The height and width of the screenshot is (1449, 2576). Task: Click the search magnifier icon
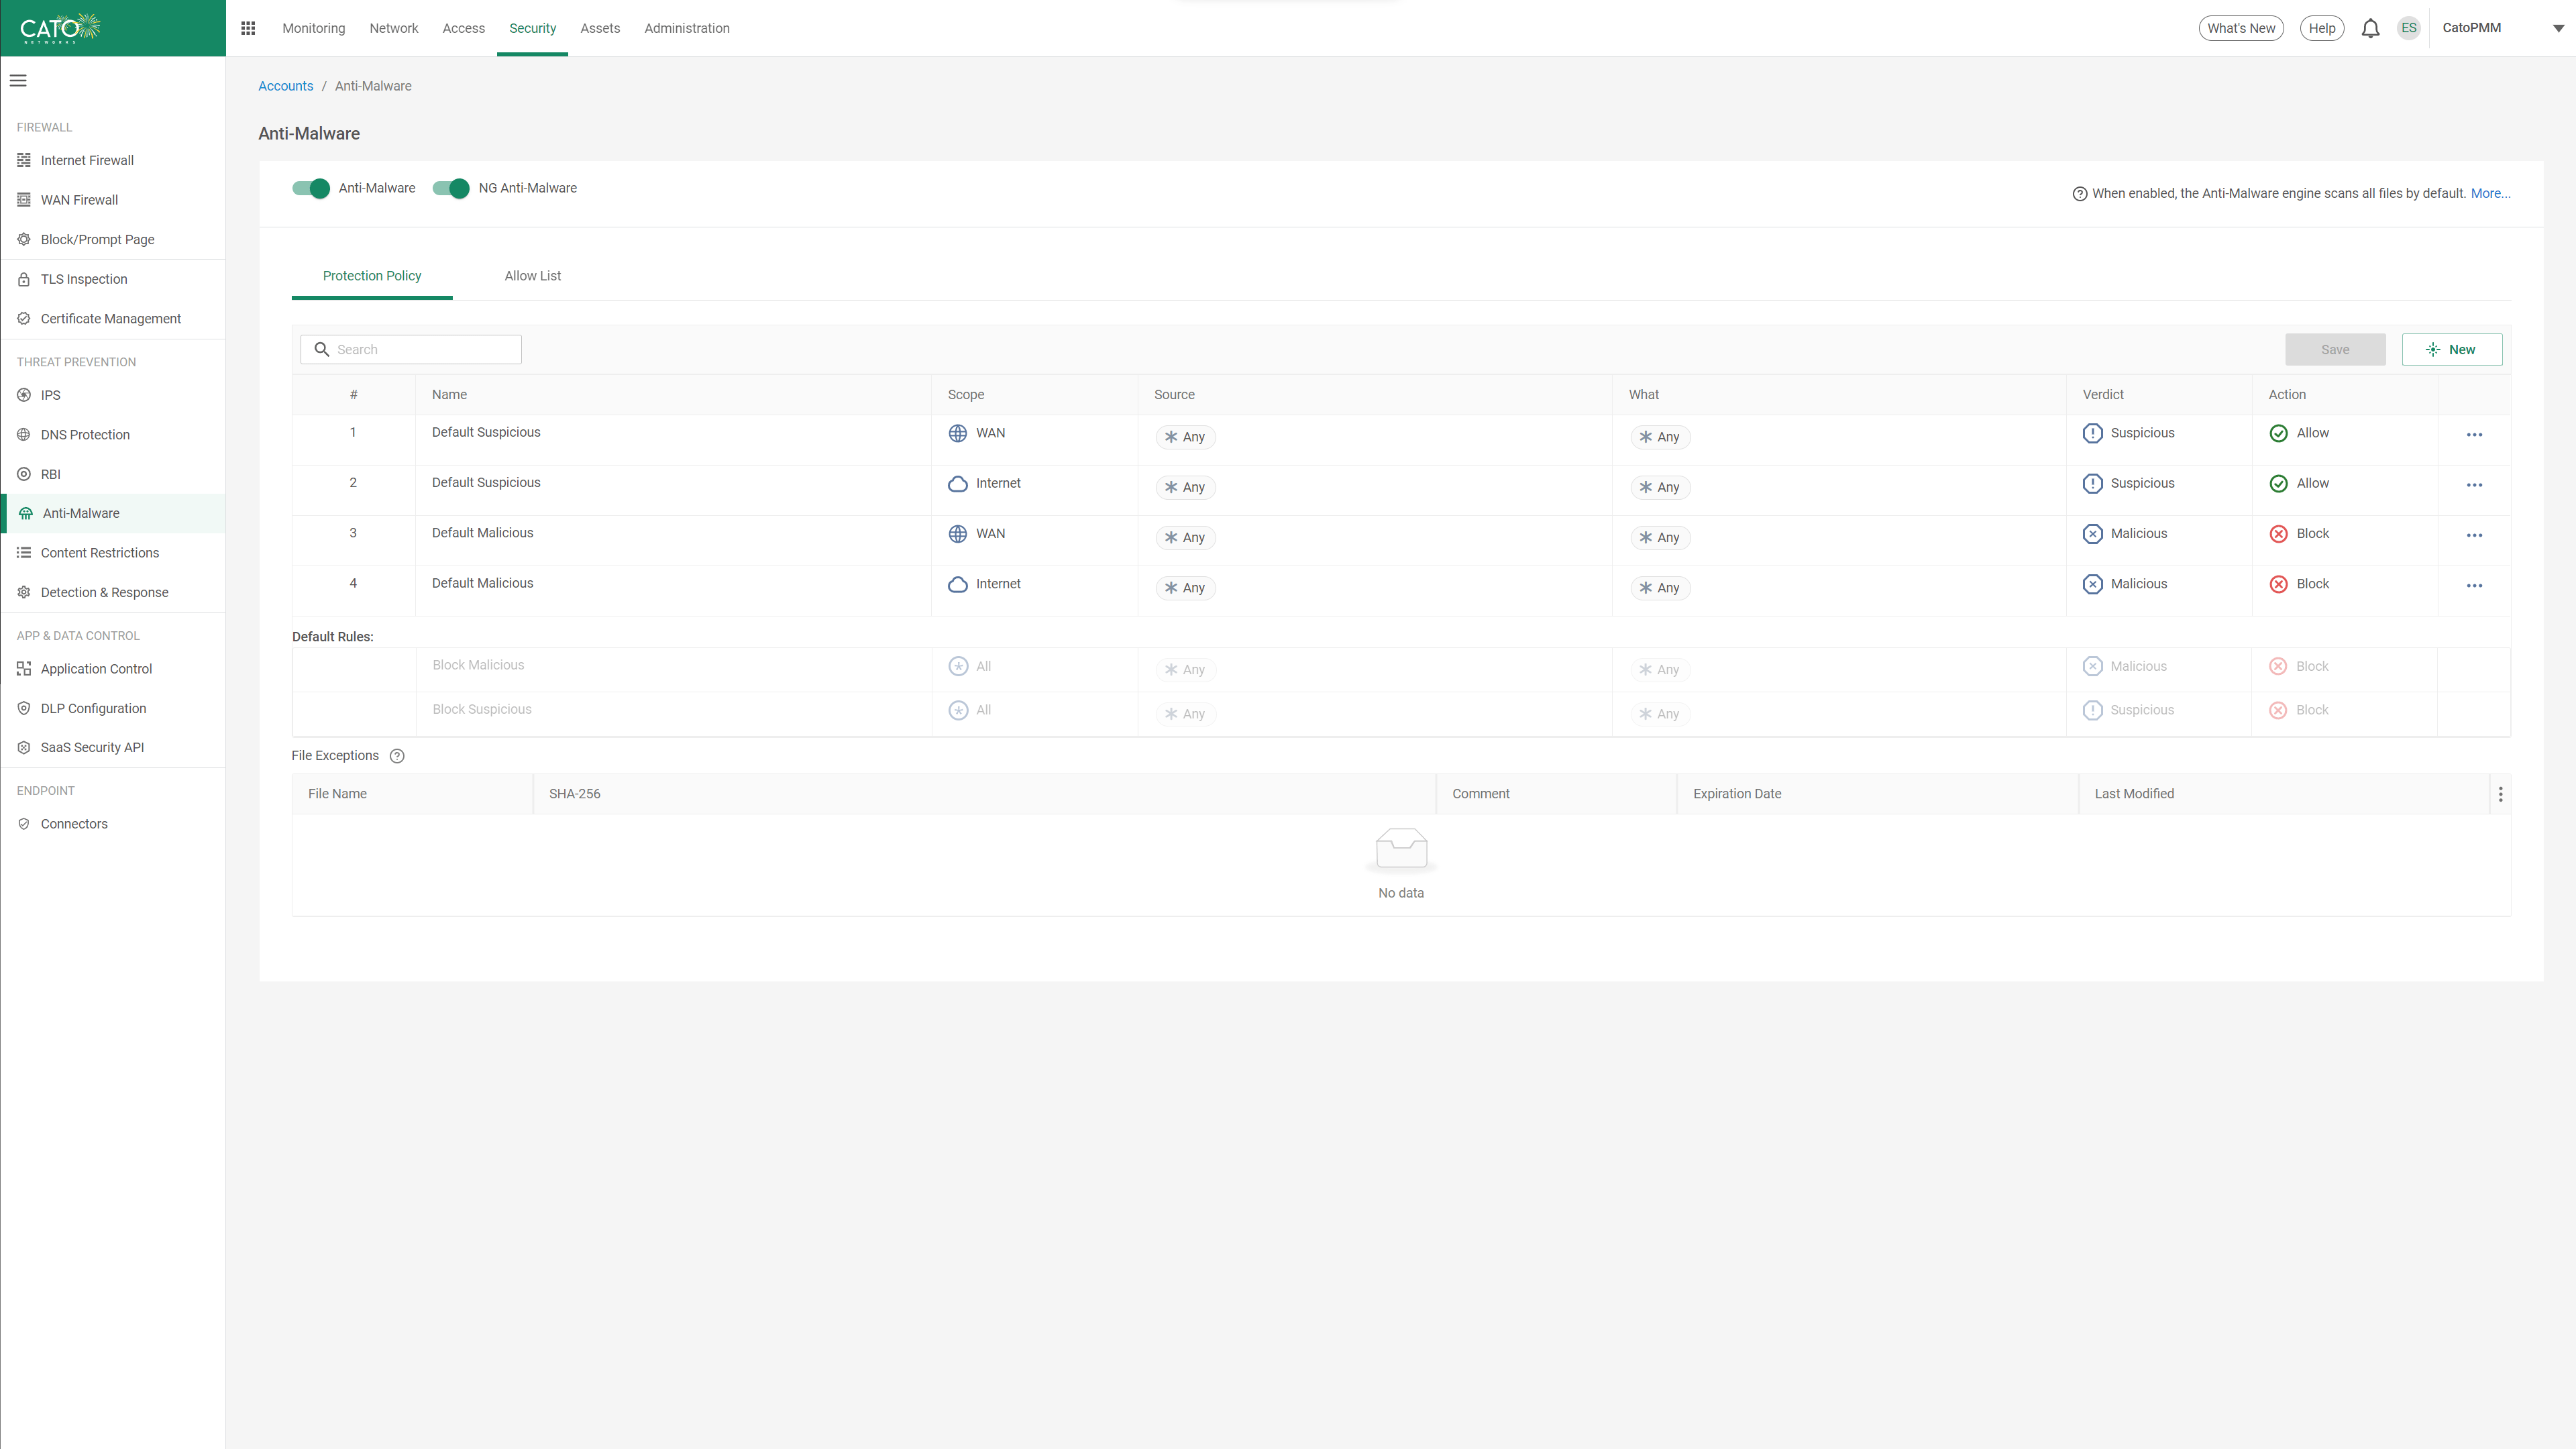point(322,349)
